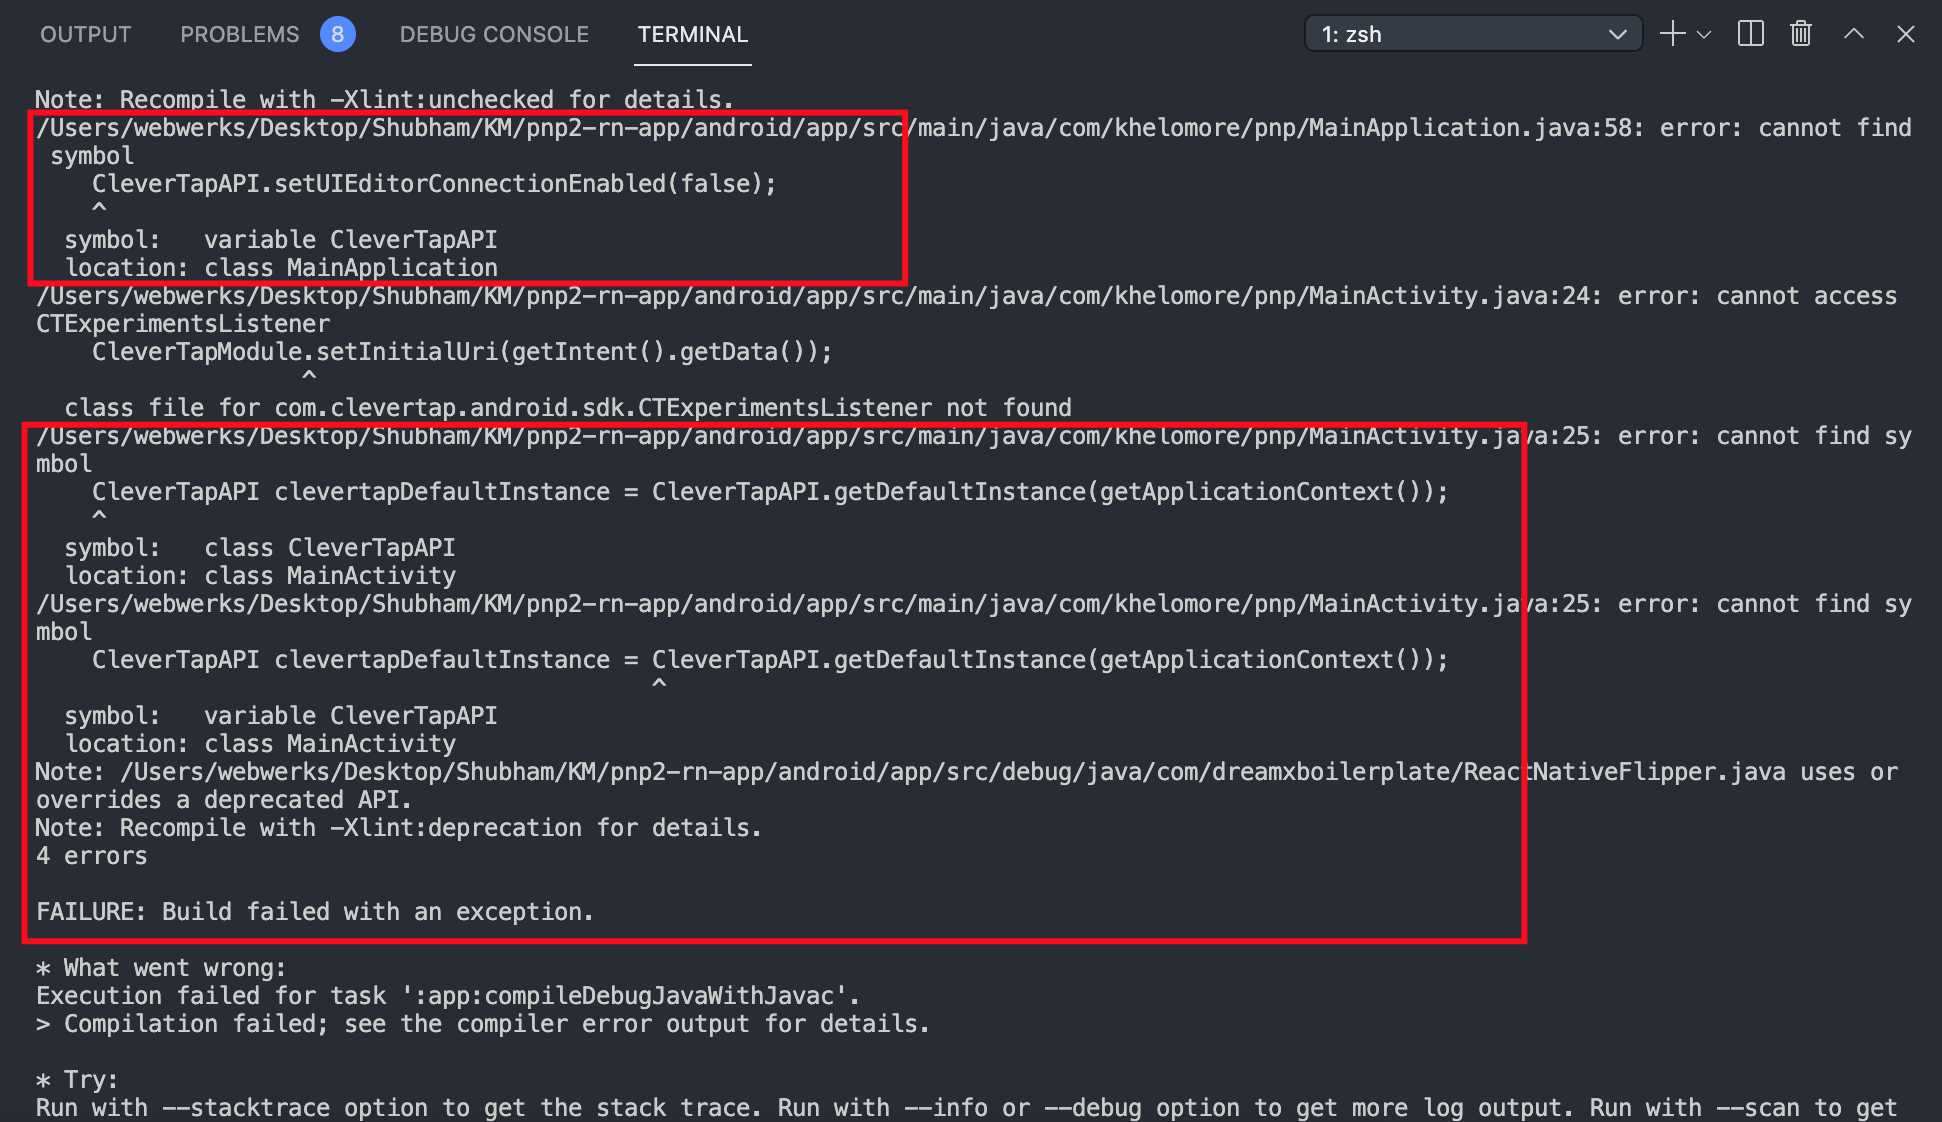Screen dimensions: 1942x1122
Task: Select the FAILURE build failed line
Action: coord(314,911)
